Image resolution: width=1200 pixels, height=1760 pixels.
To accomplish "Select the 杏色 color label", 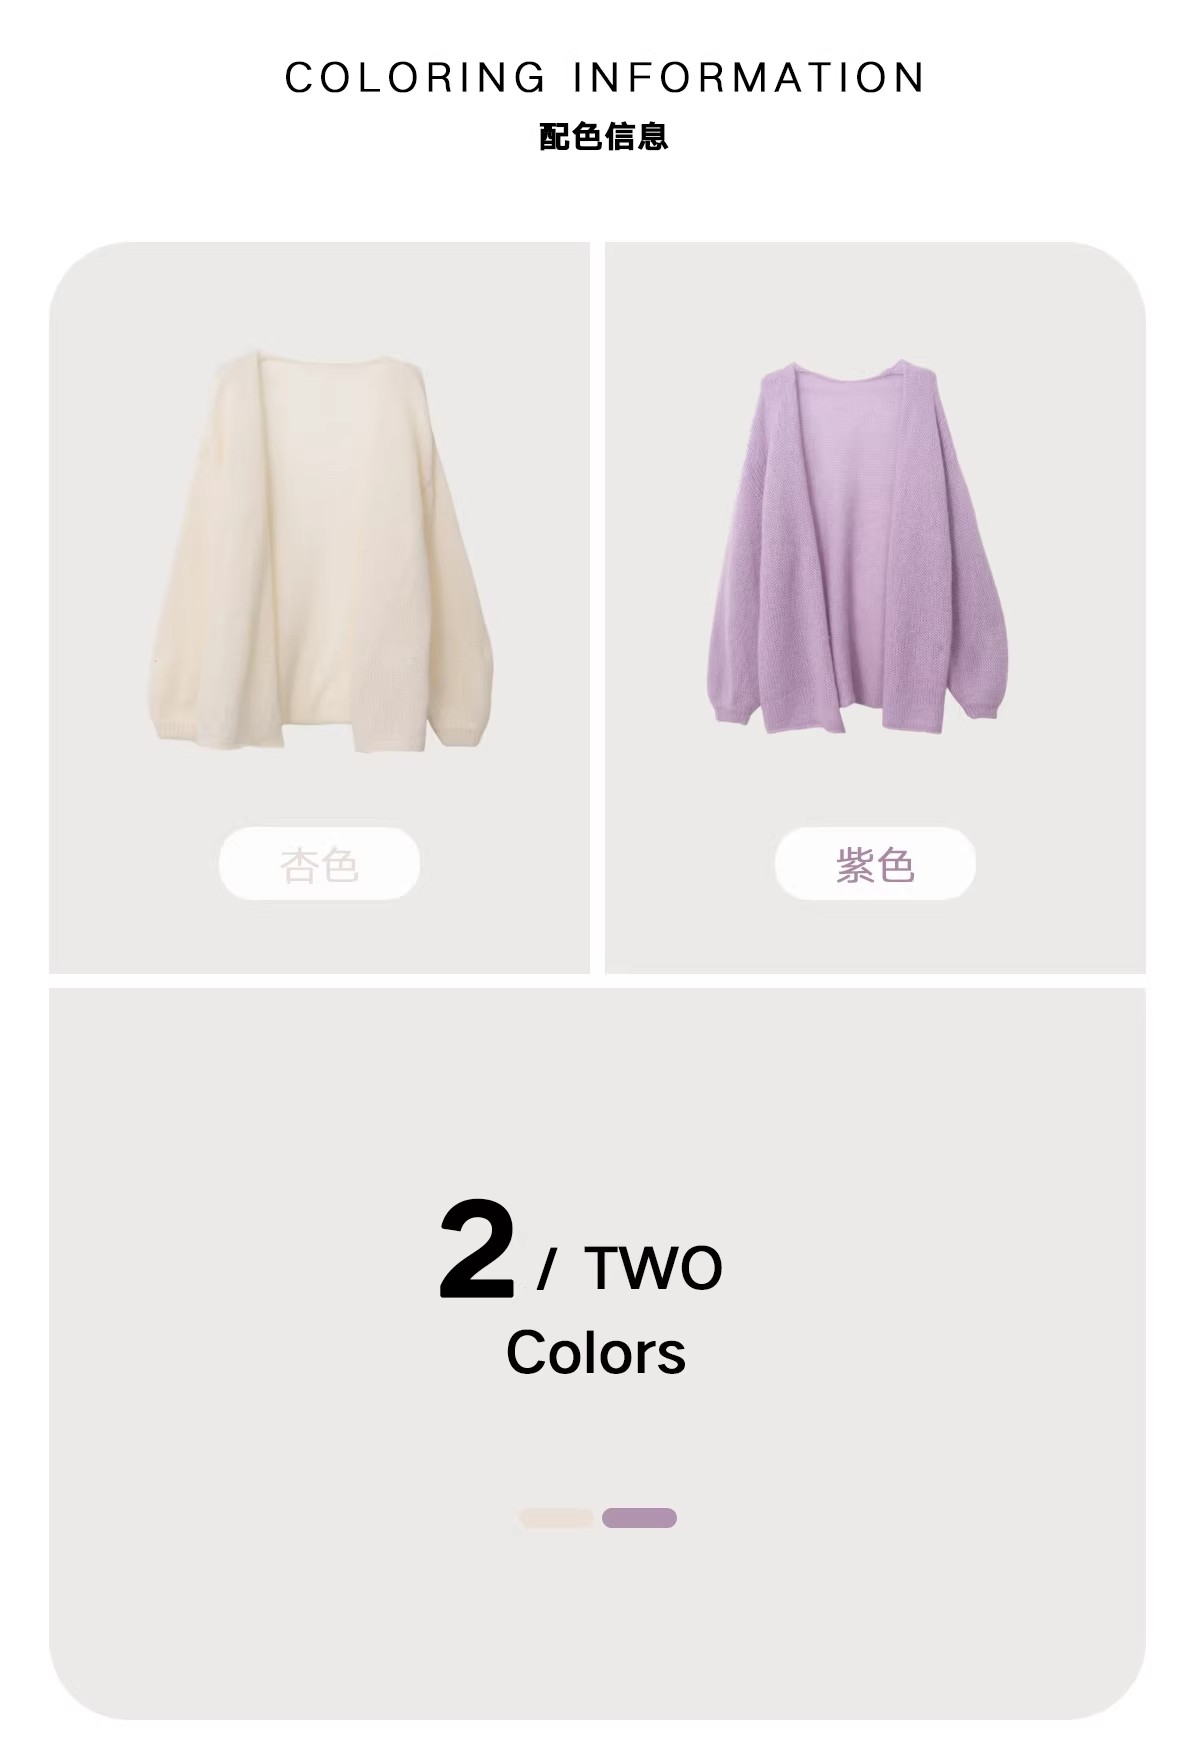I will [319, 864].
